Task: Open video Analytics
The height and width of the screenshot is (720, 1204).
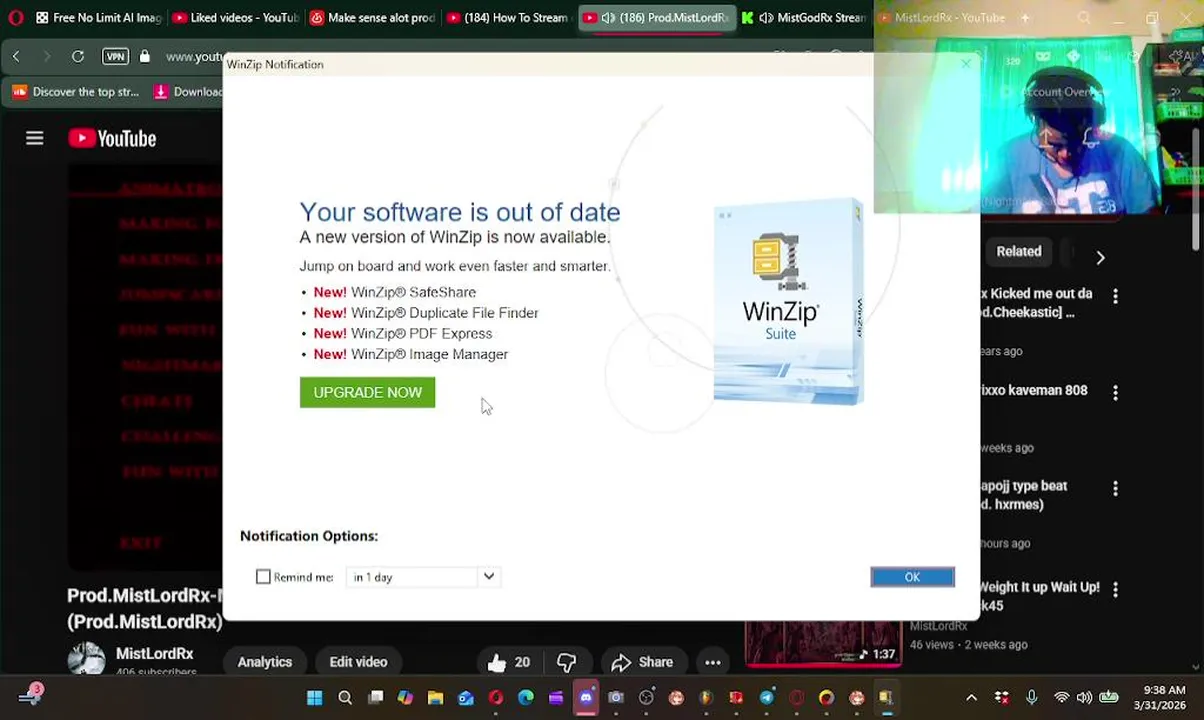Action: click(265, 662)
